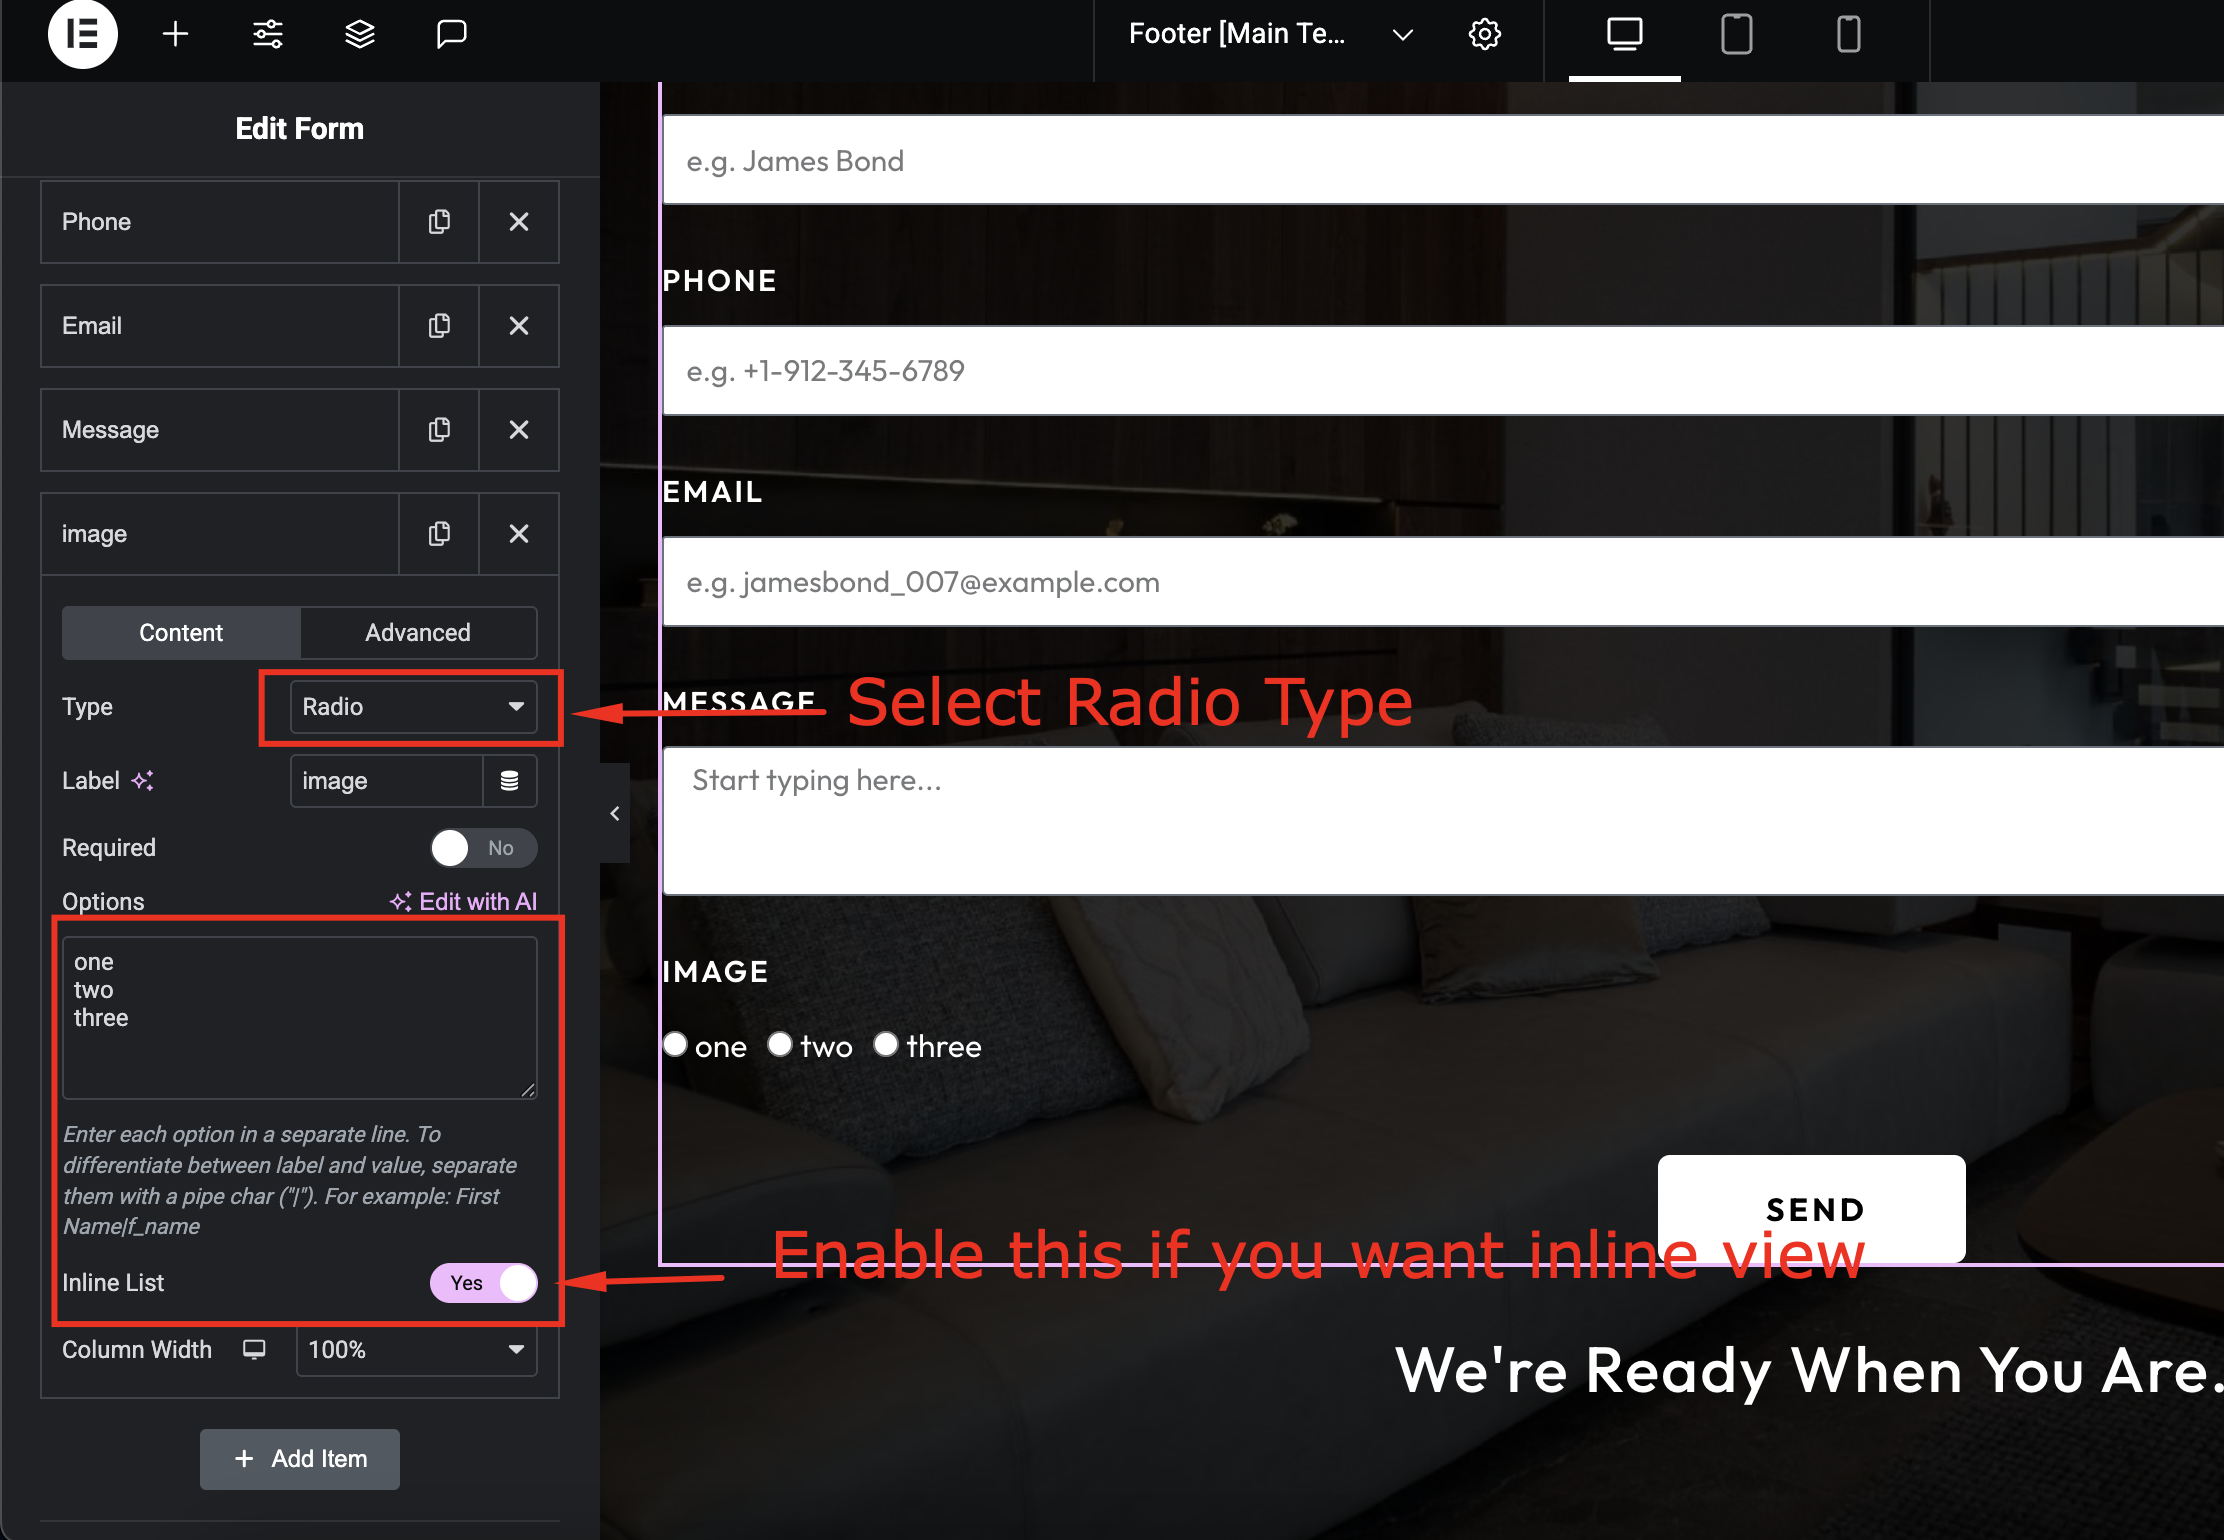The width and height of the screenshot is (2224, 1540).
Task: Remove the image field item
Action: coord(518,534)
